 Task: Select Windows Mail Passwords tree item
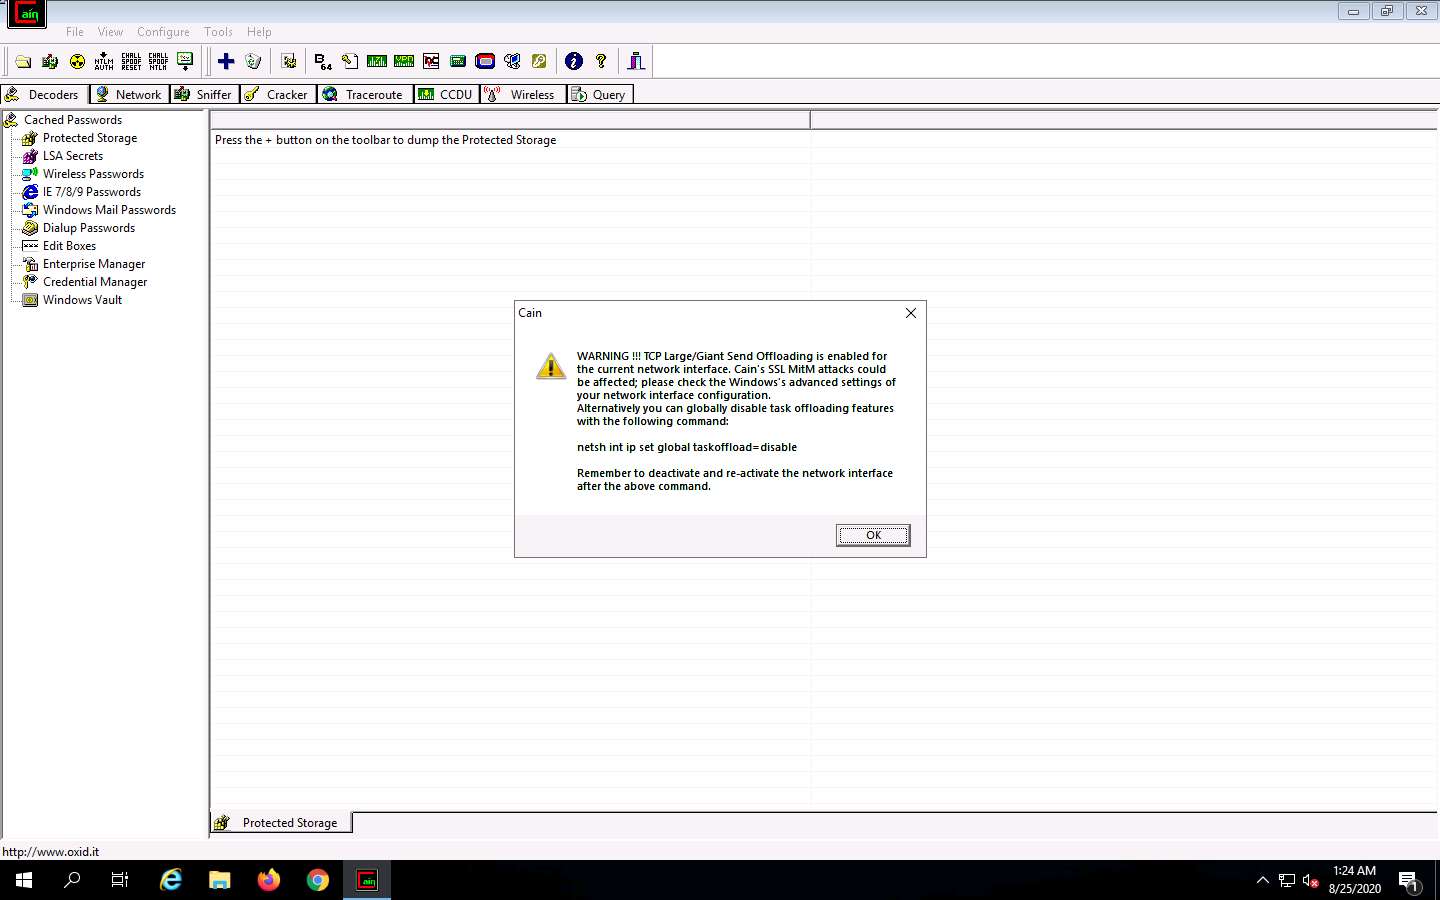pos(109,210)
